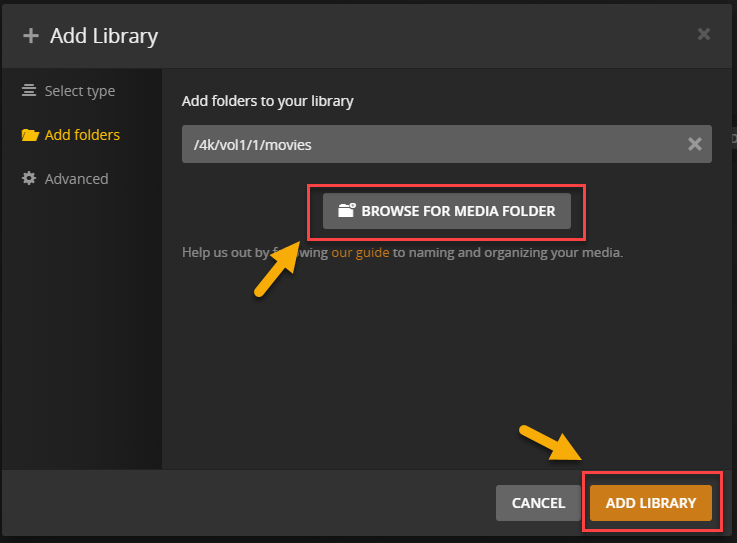737x543 pixels.
Task: Open the "our guide" link
Action: point(359,253)
